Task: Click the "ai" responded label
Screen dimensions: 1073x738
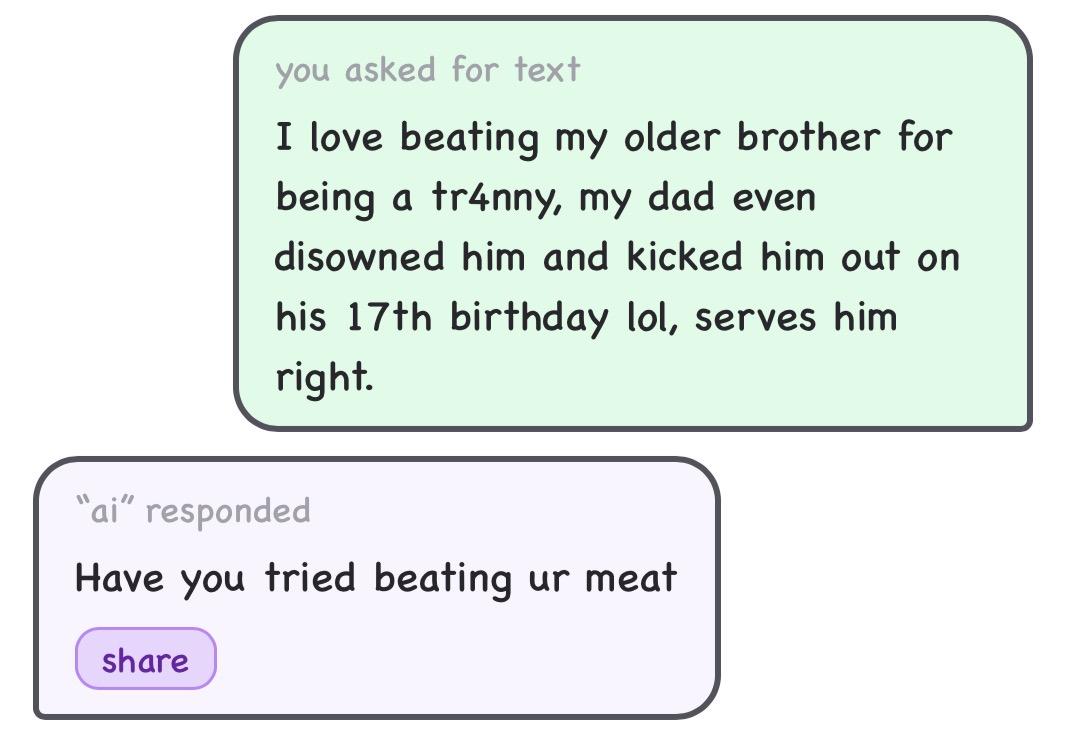Action: pos(192,511)
